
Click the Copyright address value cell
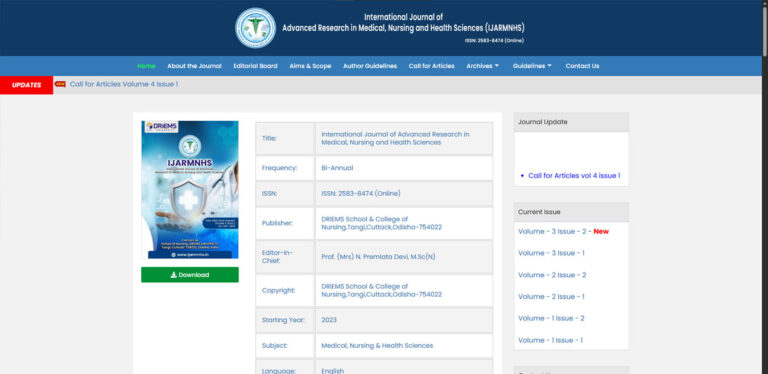[404, 290]
